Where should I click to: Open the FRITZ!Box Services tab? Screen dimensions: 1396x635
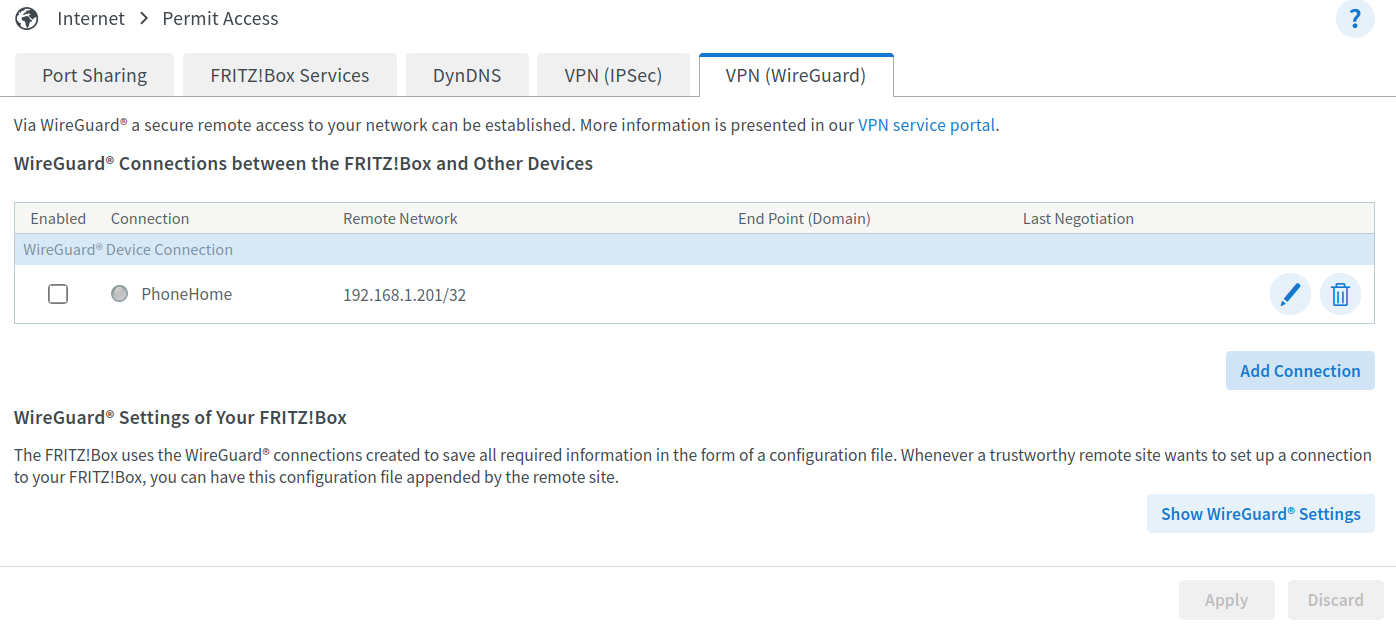tap(289, 76)
